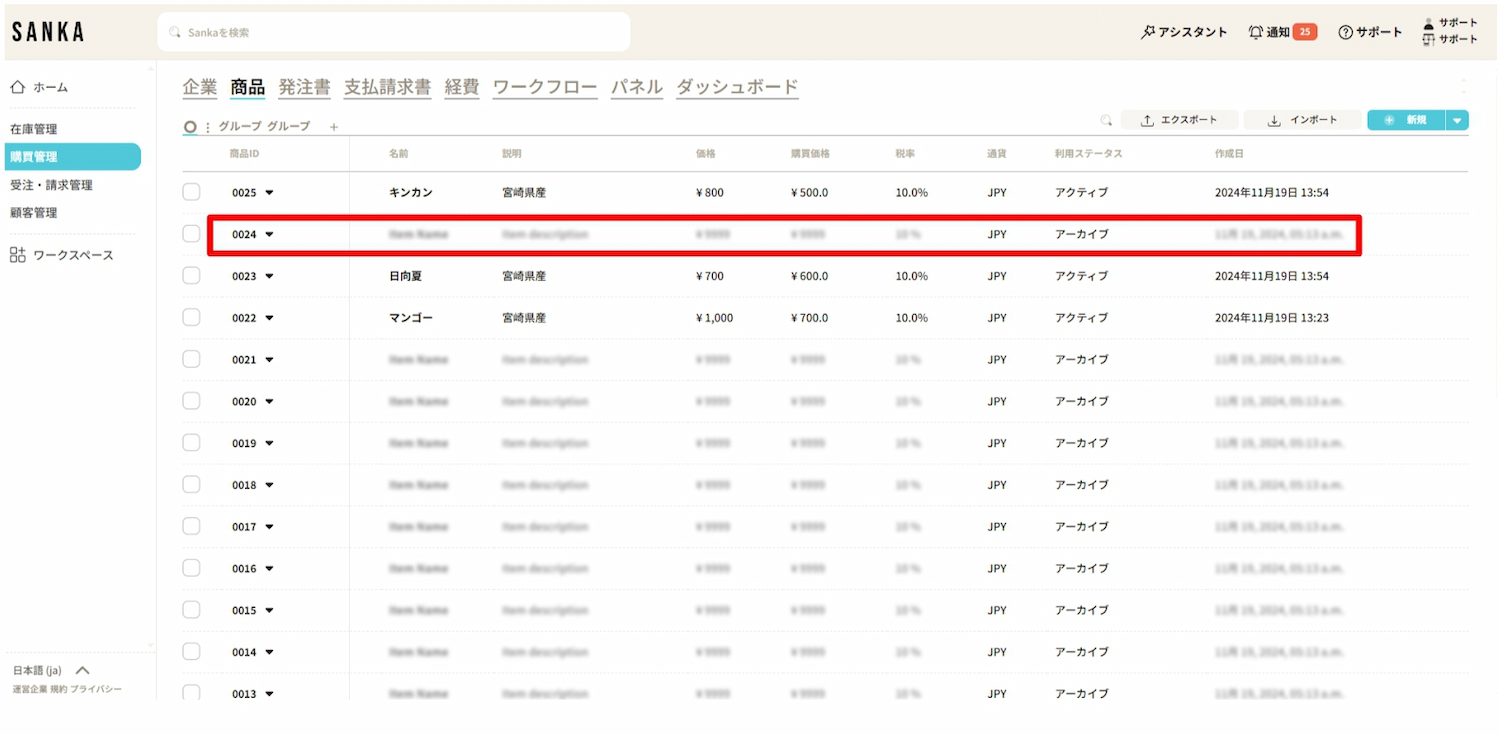Click the プライバシー footer link
The image size is (1500, 734).
[x=96, y=690]
